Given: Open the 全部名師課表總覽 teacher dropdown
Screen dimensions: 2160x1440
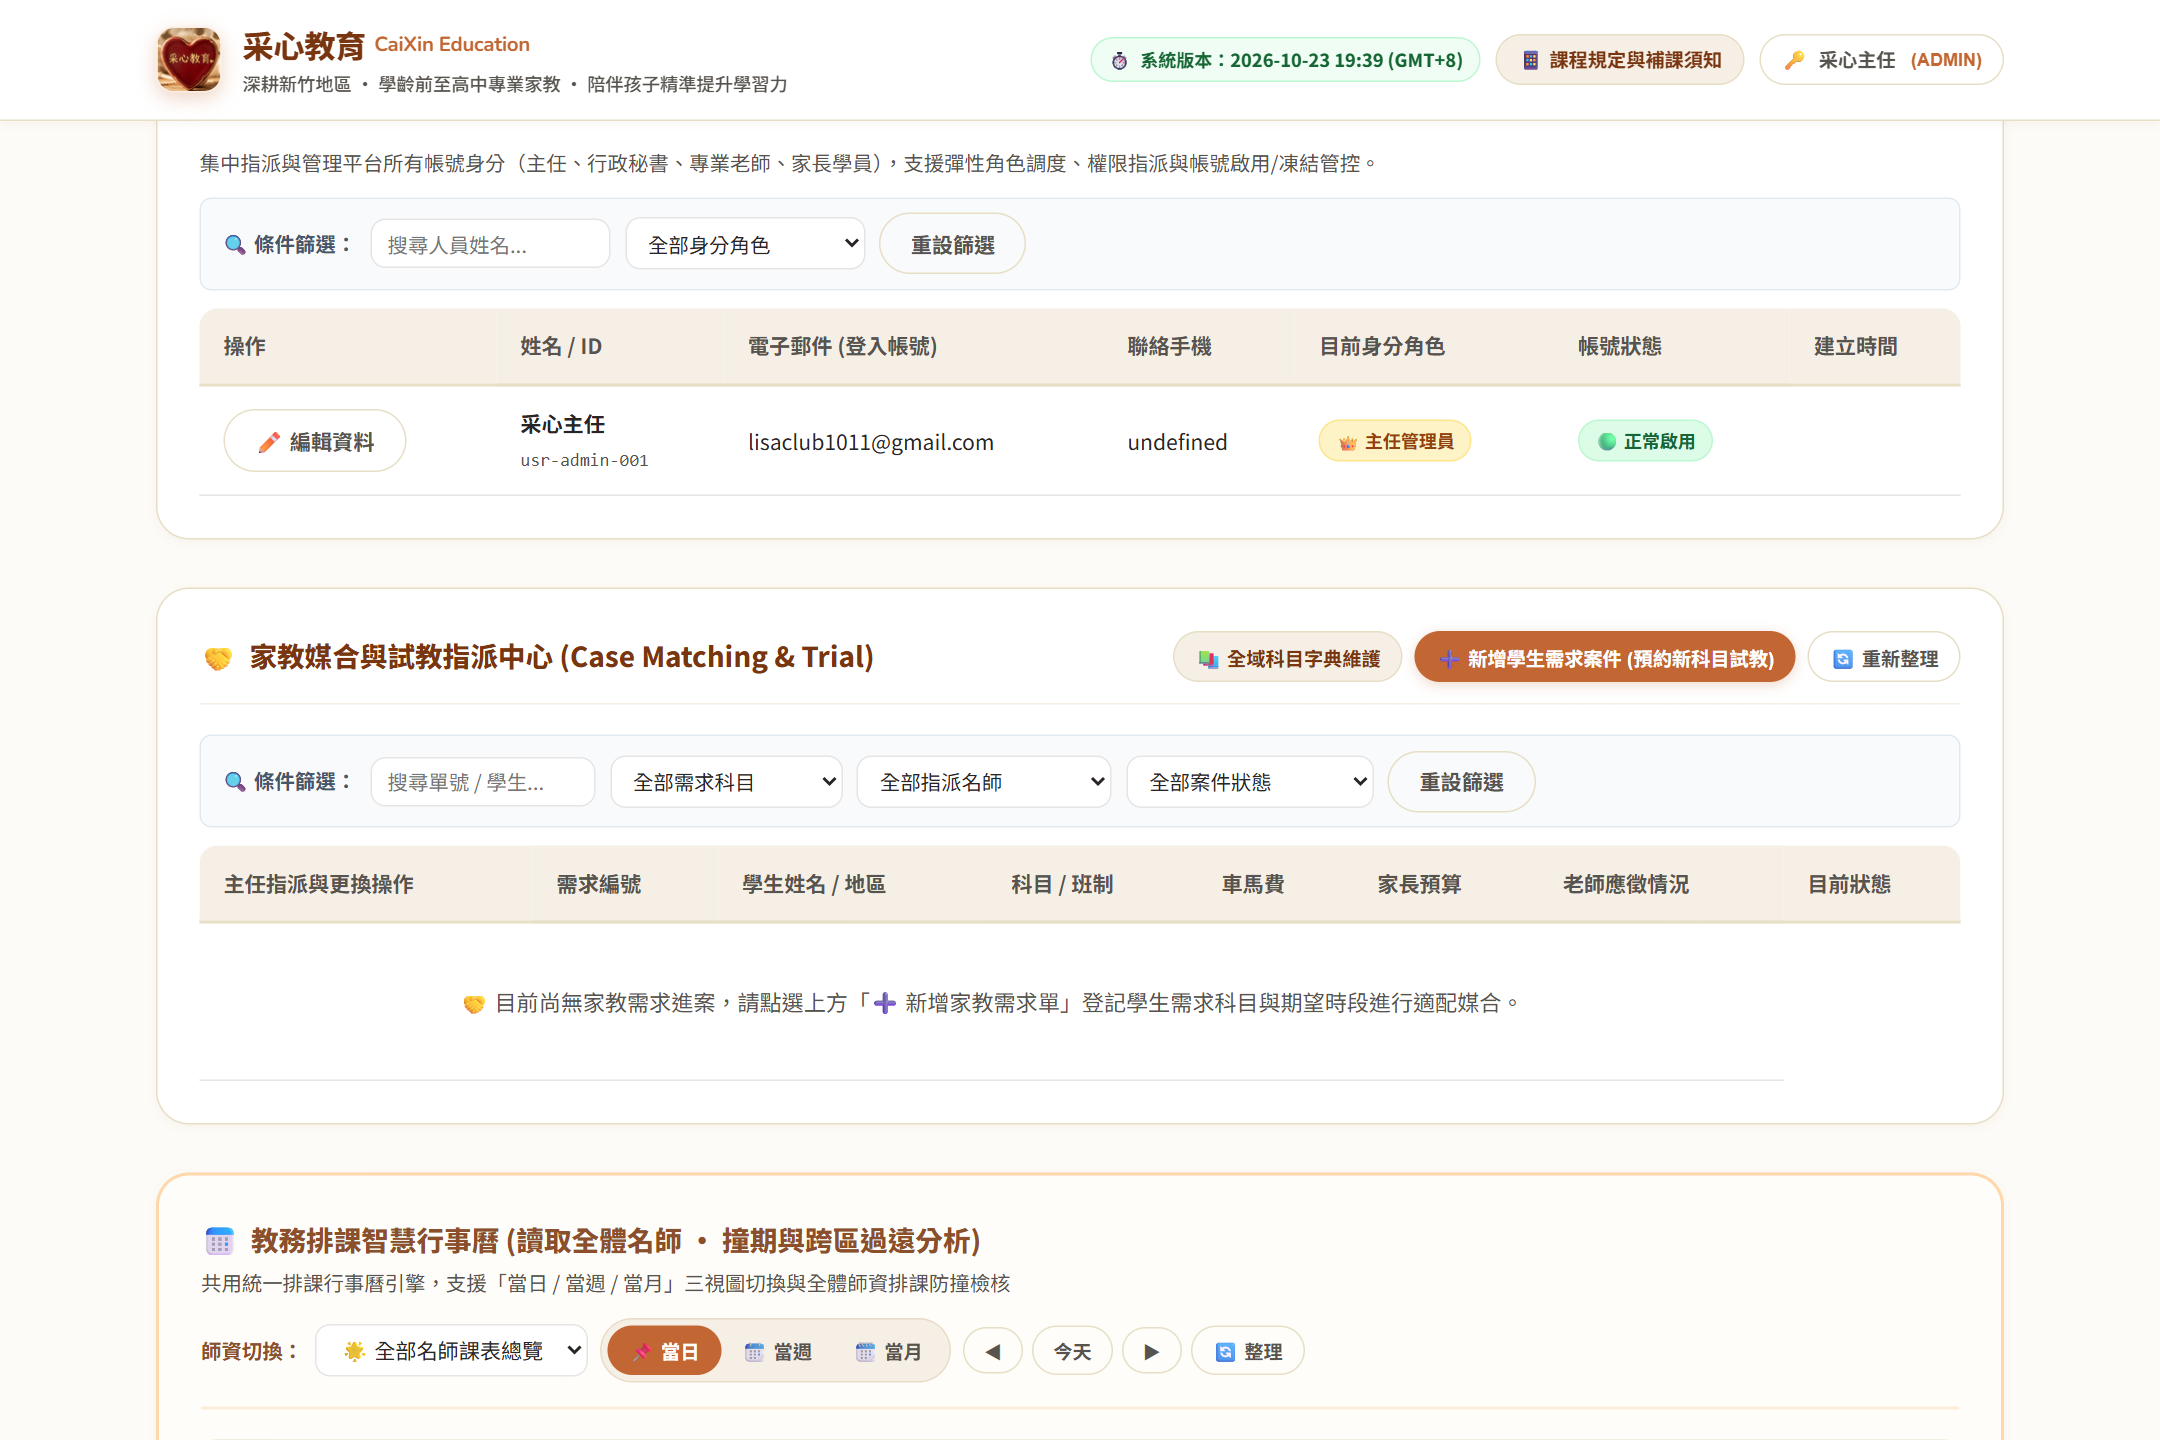Looking at the screenshot, I should [x=452, y=1351].
